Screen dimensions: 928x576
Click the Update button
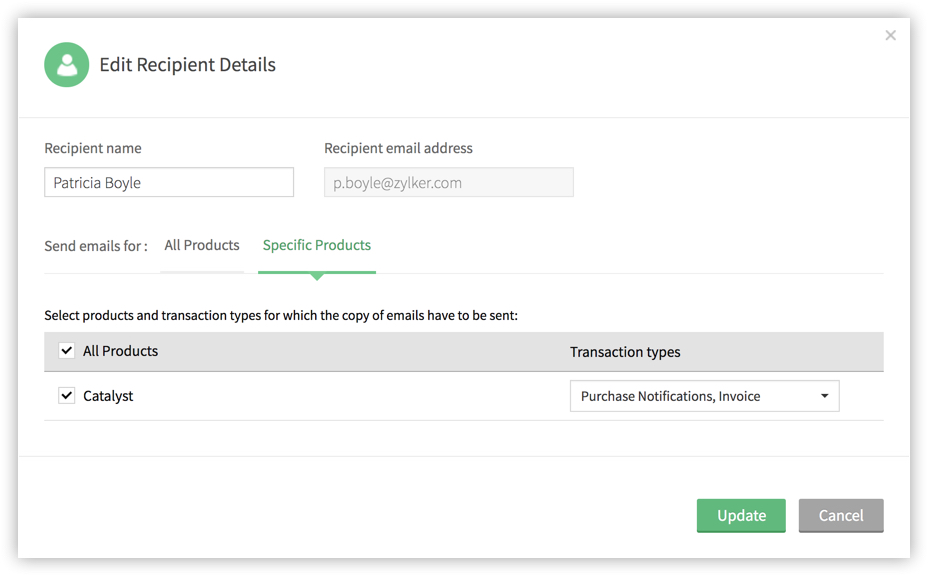(741, 516)
